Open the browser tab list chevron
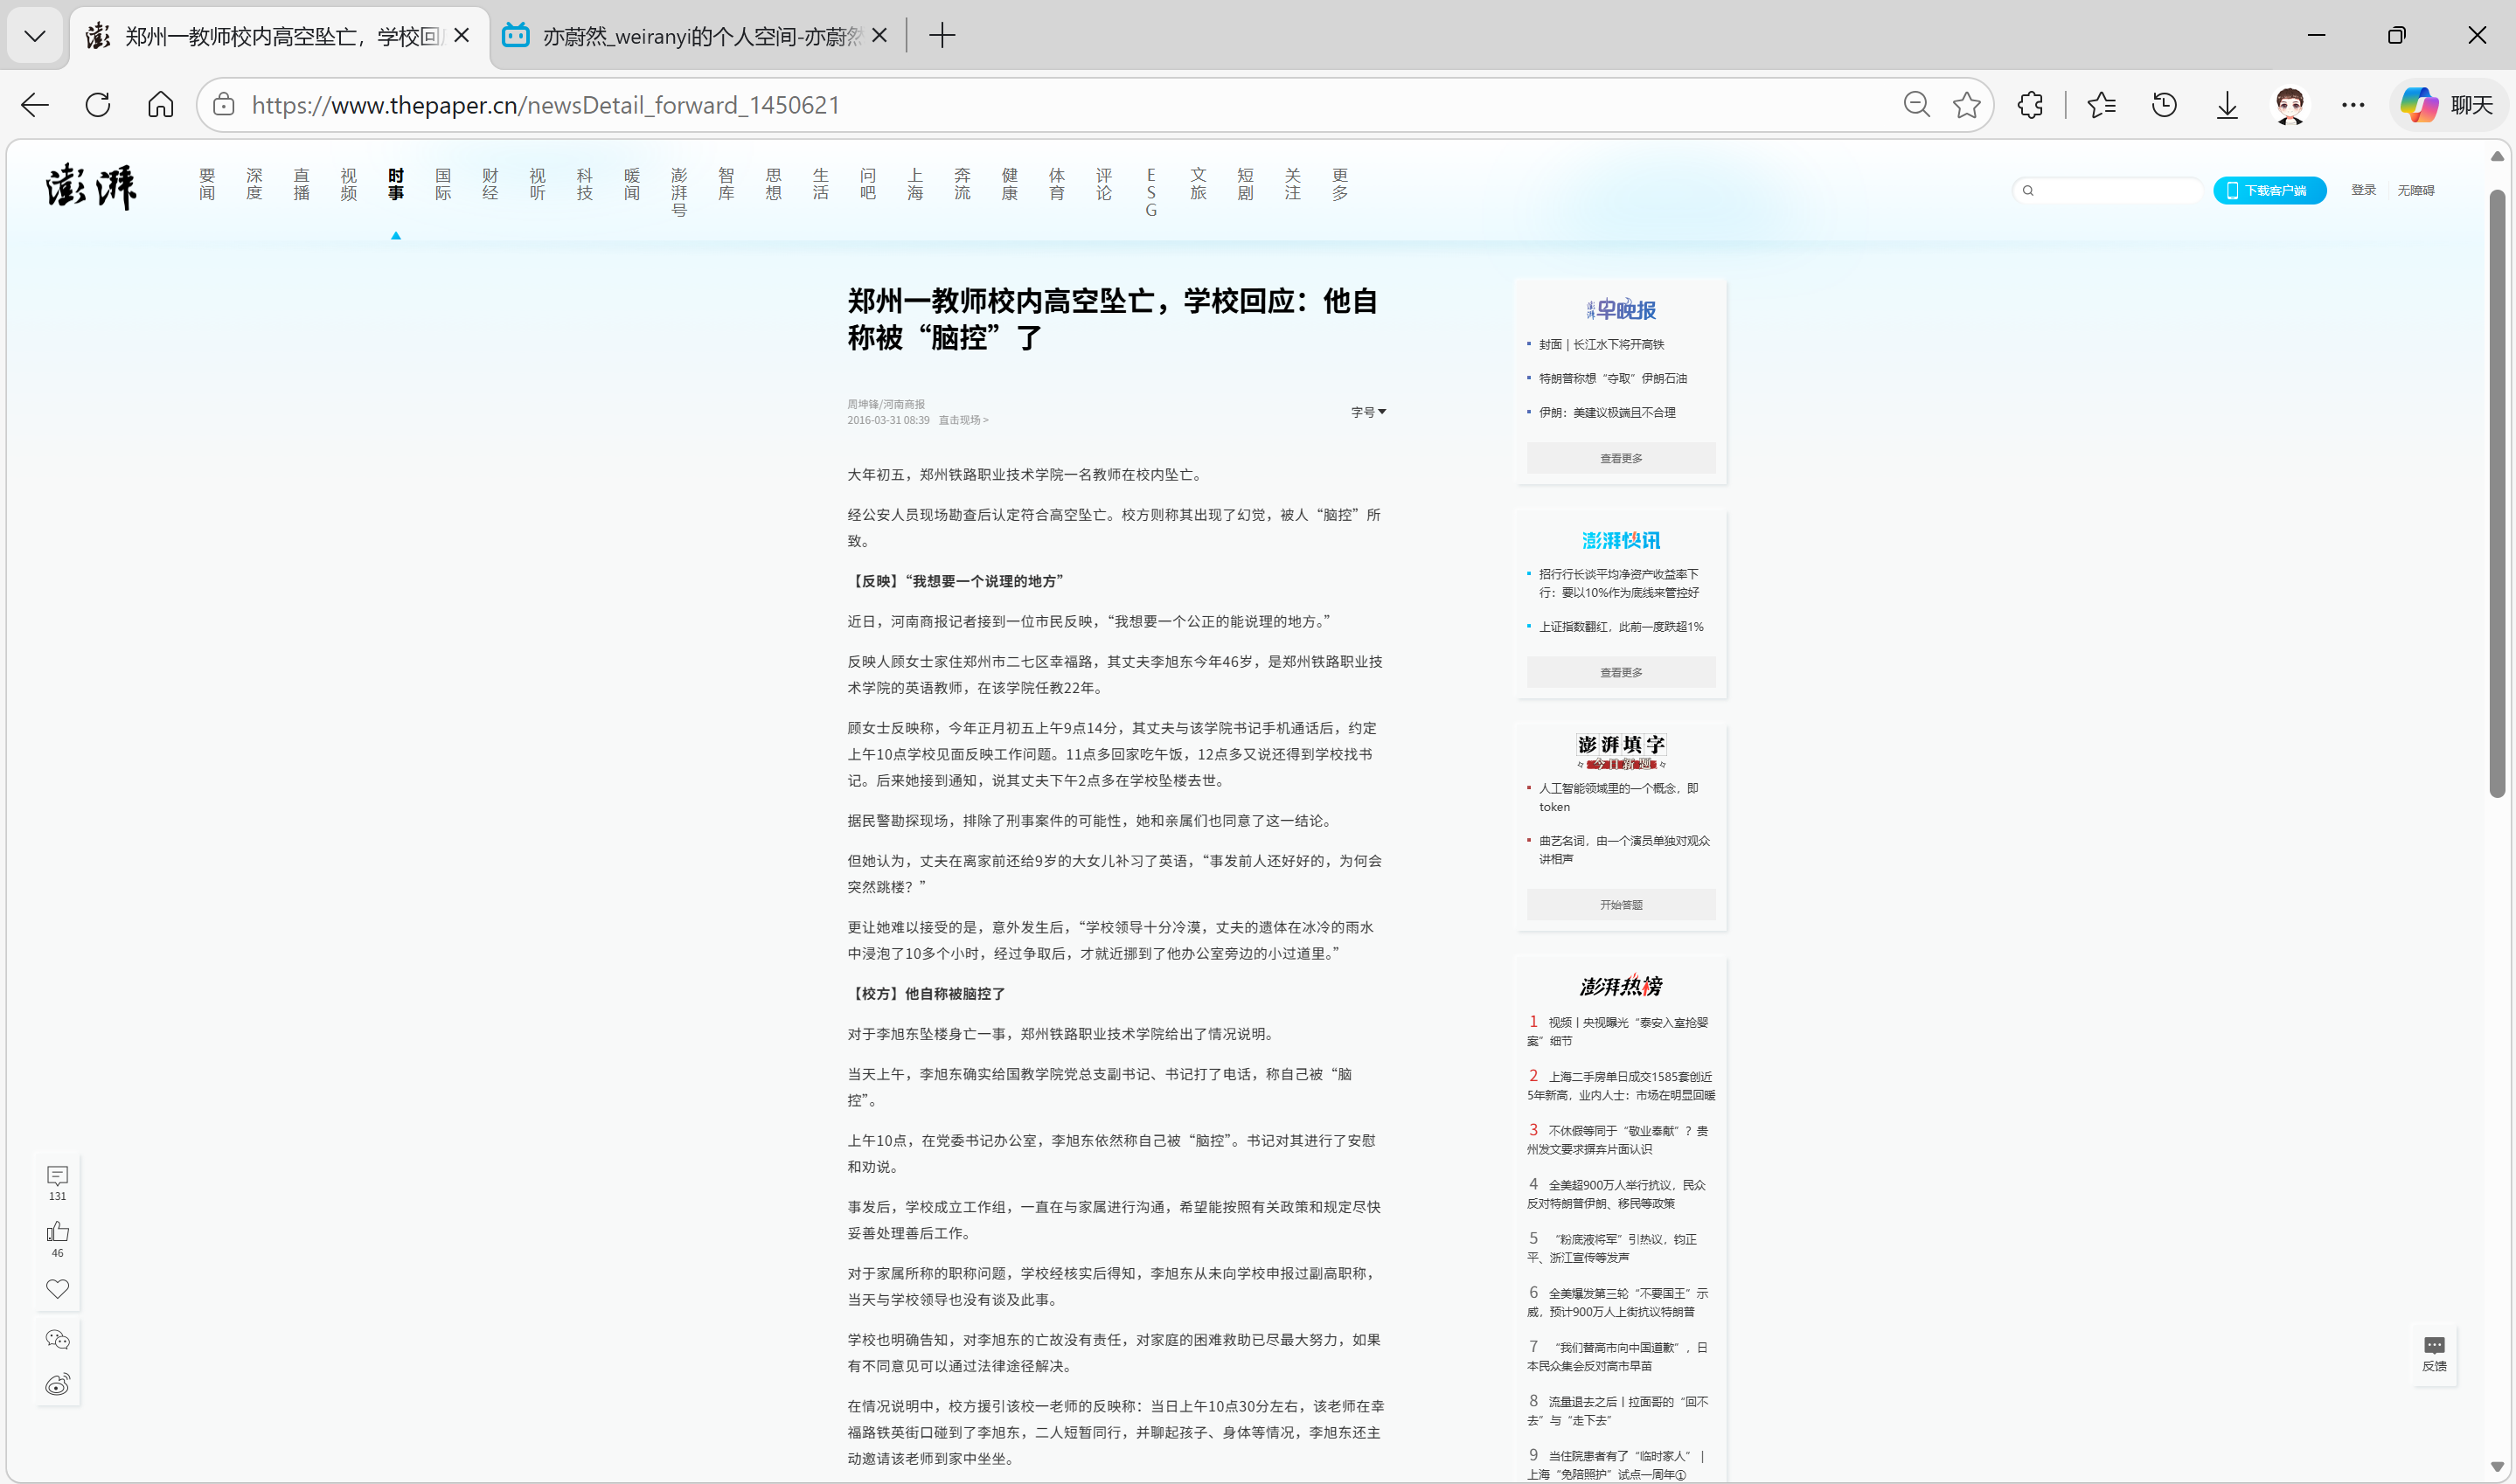 coord(34,35)
